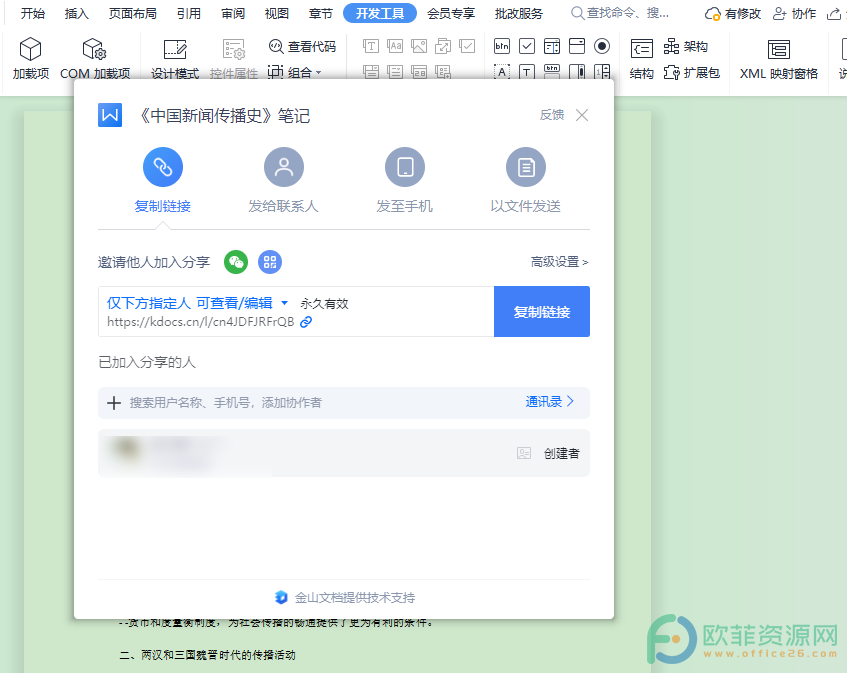
Task: Open the 页面布局 ribbon tab
Action: [133, 13]
